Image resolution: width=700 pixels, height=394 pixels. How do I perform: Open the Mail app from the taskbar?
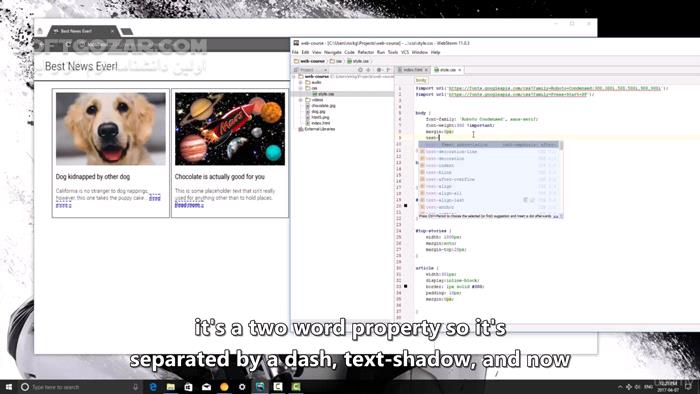pos(206,387)
